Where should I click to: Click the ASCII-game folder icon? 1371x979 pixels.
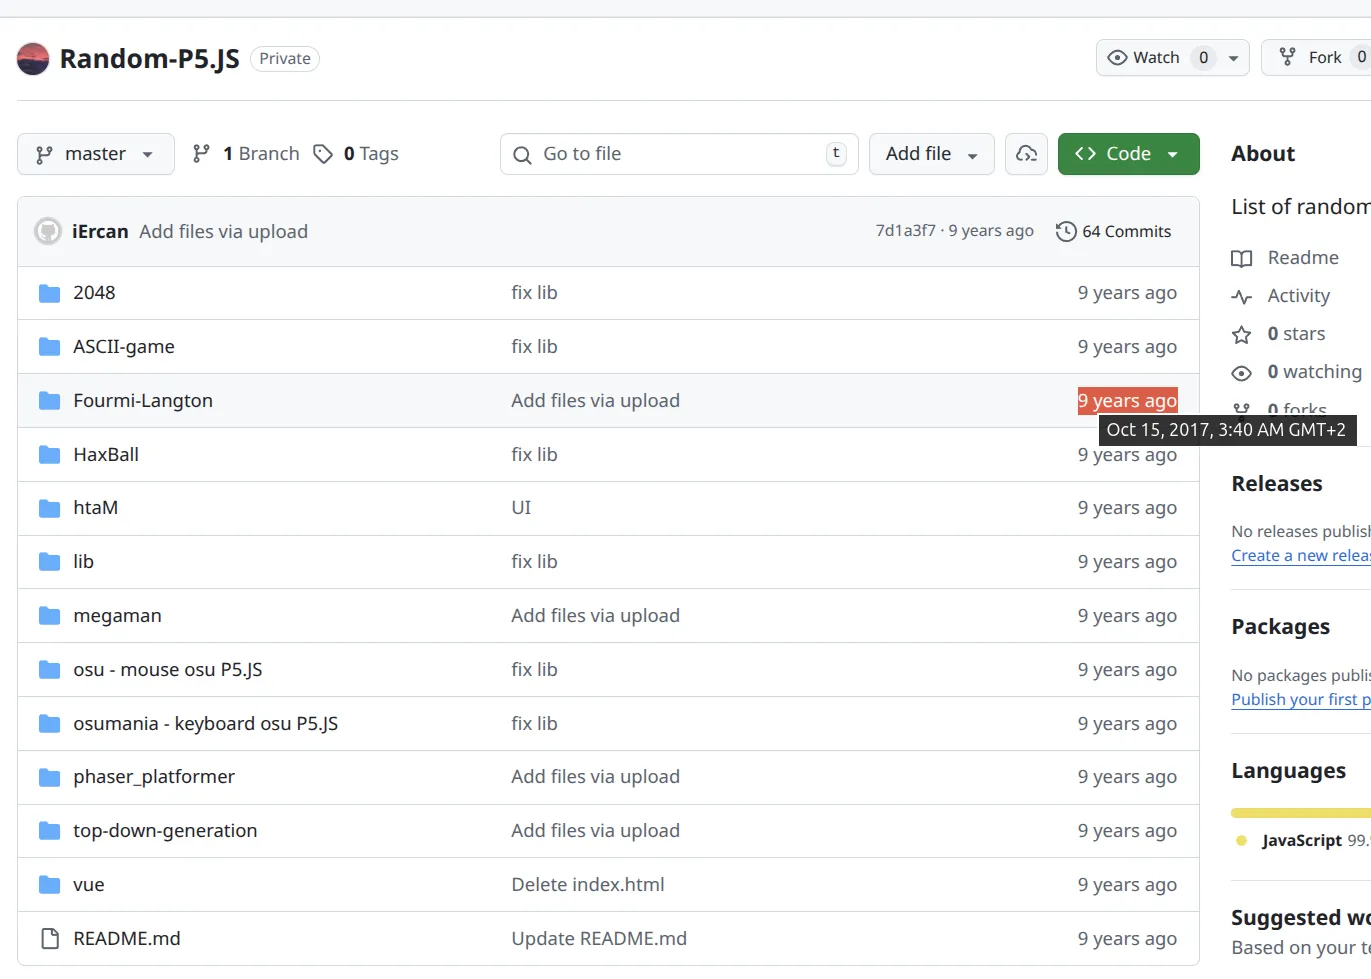coord(49,347)
